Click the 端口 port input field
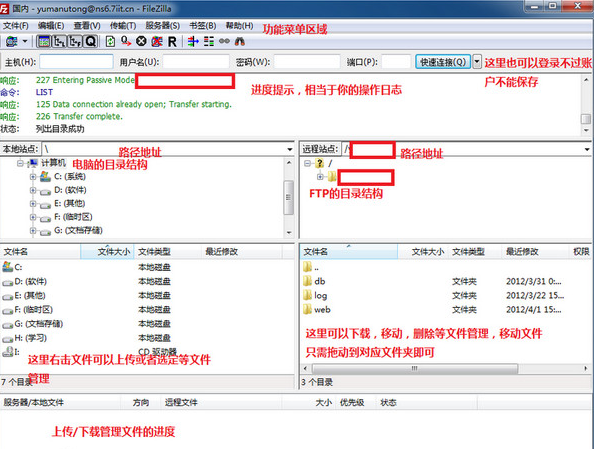This screenshot has width=594, height=449. point(396,62)
